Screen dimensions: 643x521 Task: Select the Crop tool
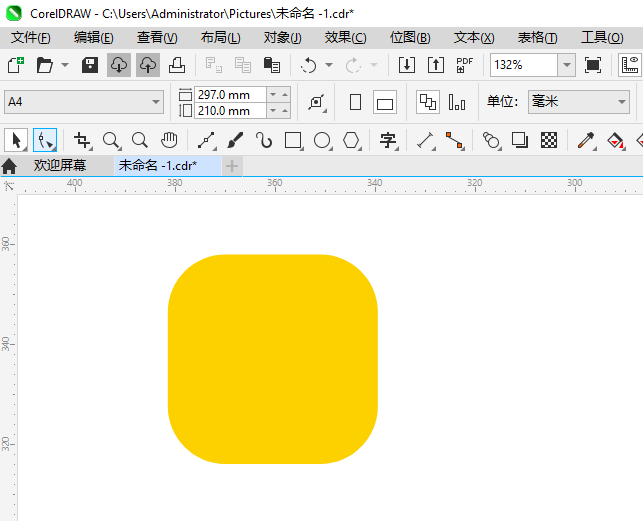pyautogui.click(x=82, y=140)
